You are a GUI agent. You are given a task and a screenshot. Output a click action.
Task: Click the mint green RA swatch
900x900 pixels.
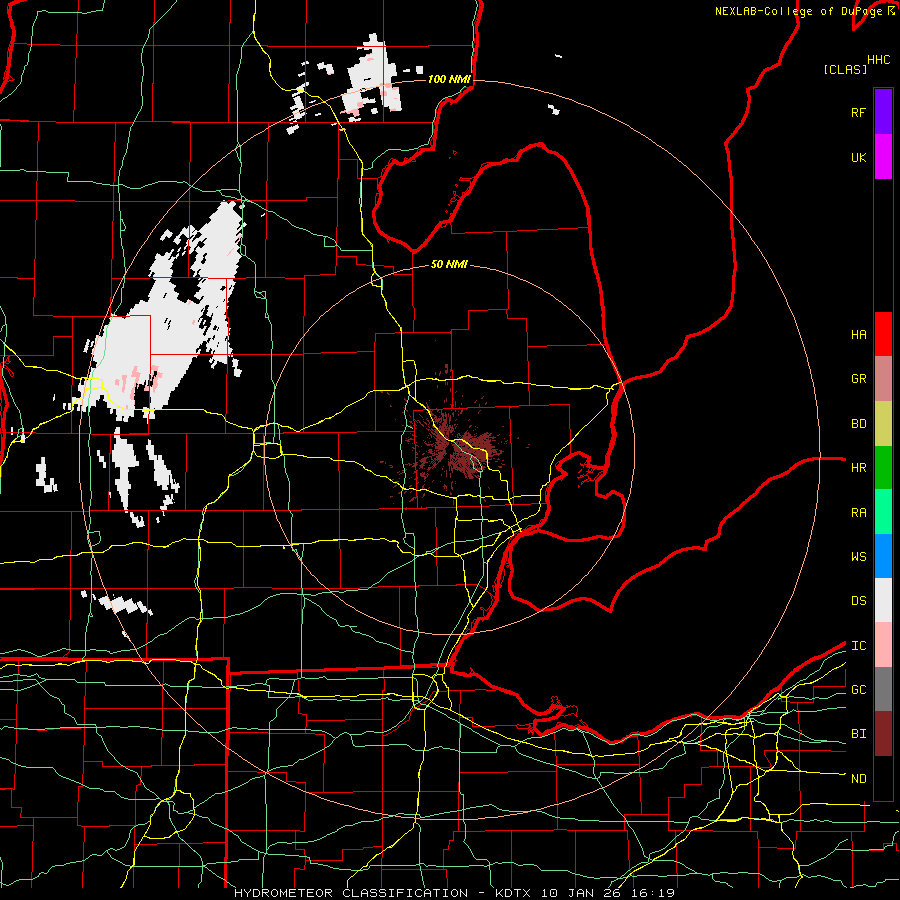883,512
